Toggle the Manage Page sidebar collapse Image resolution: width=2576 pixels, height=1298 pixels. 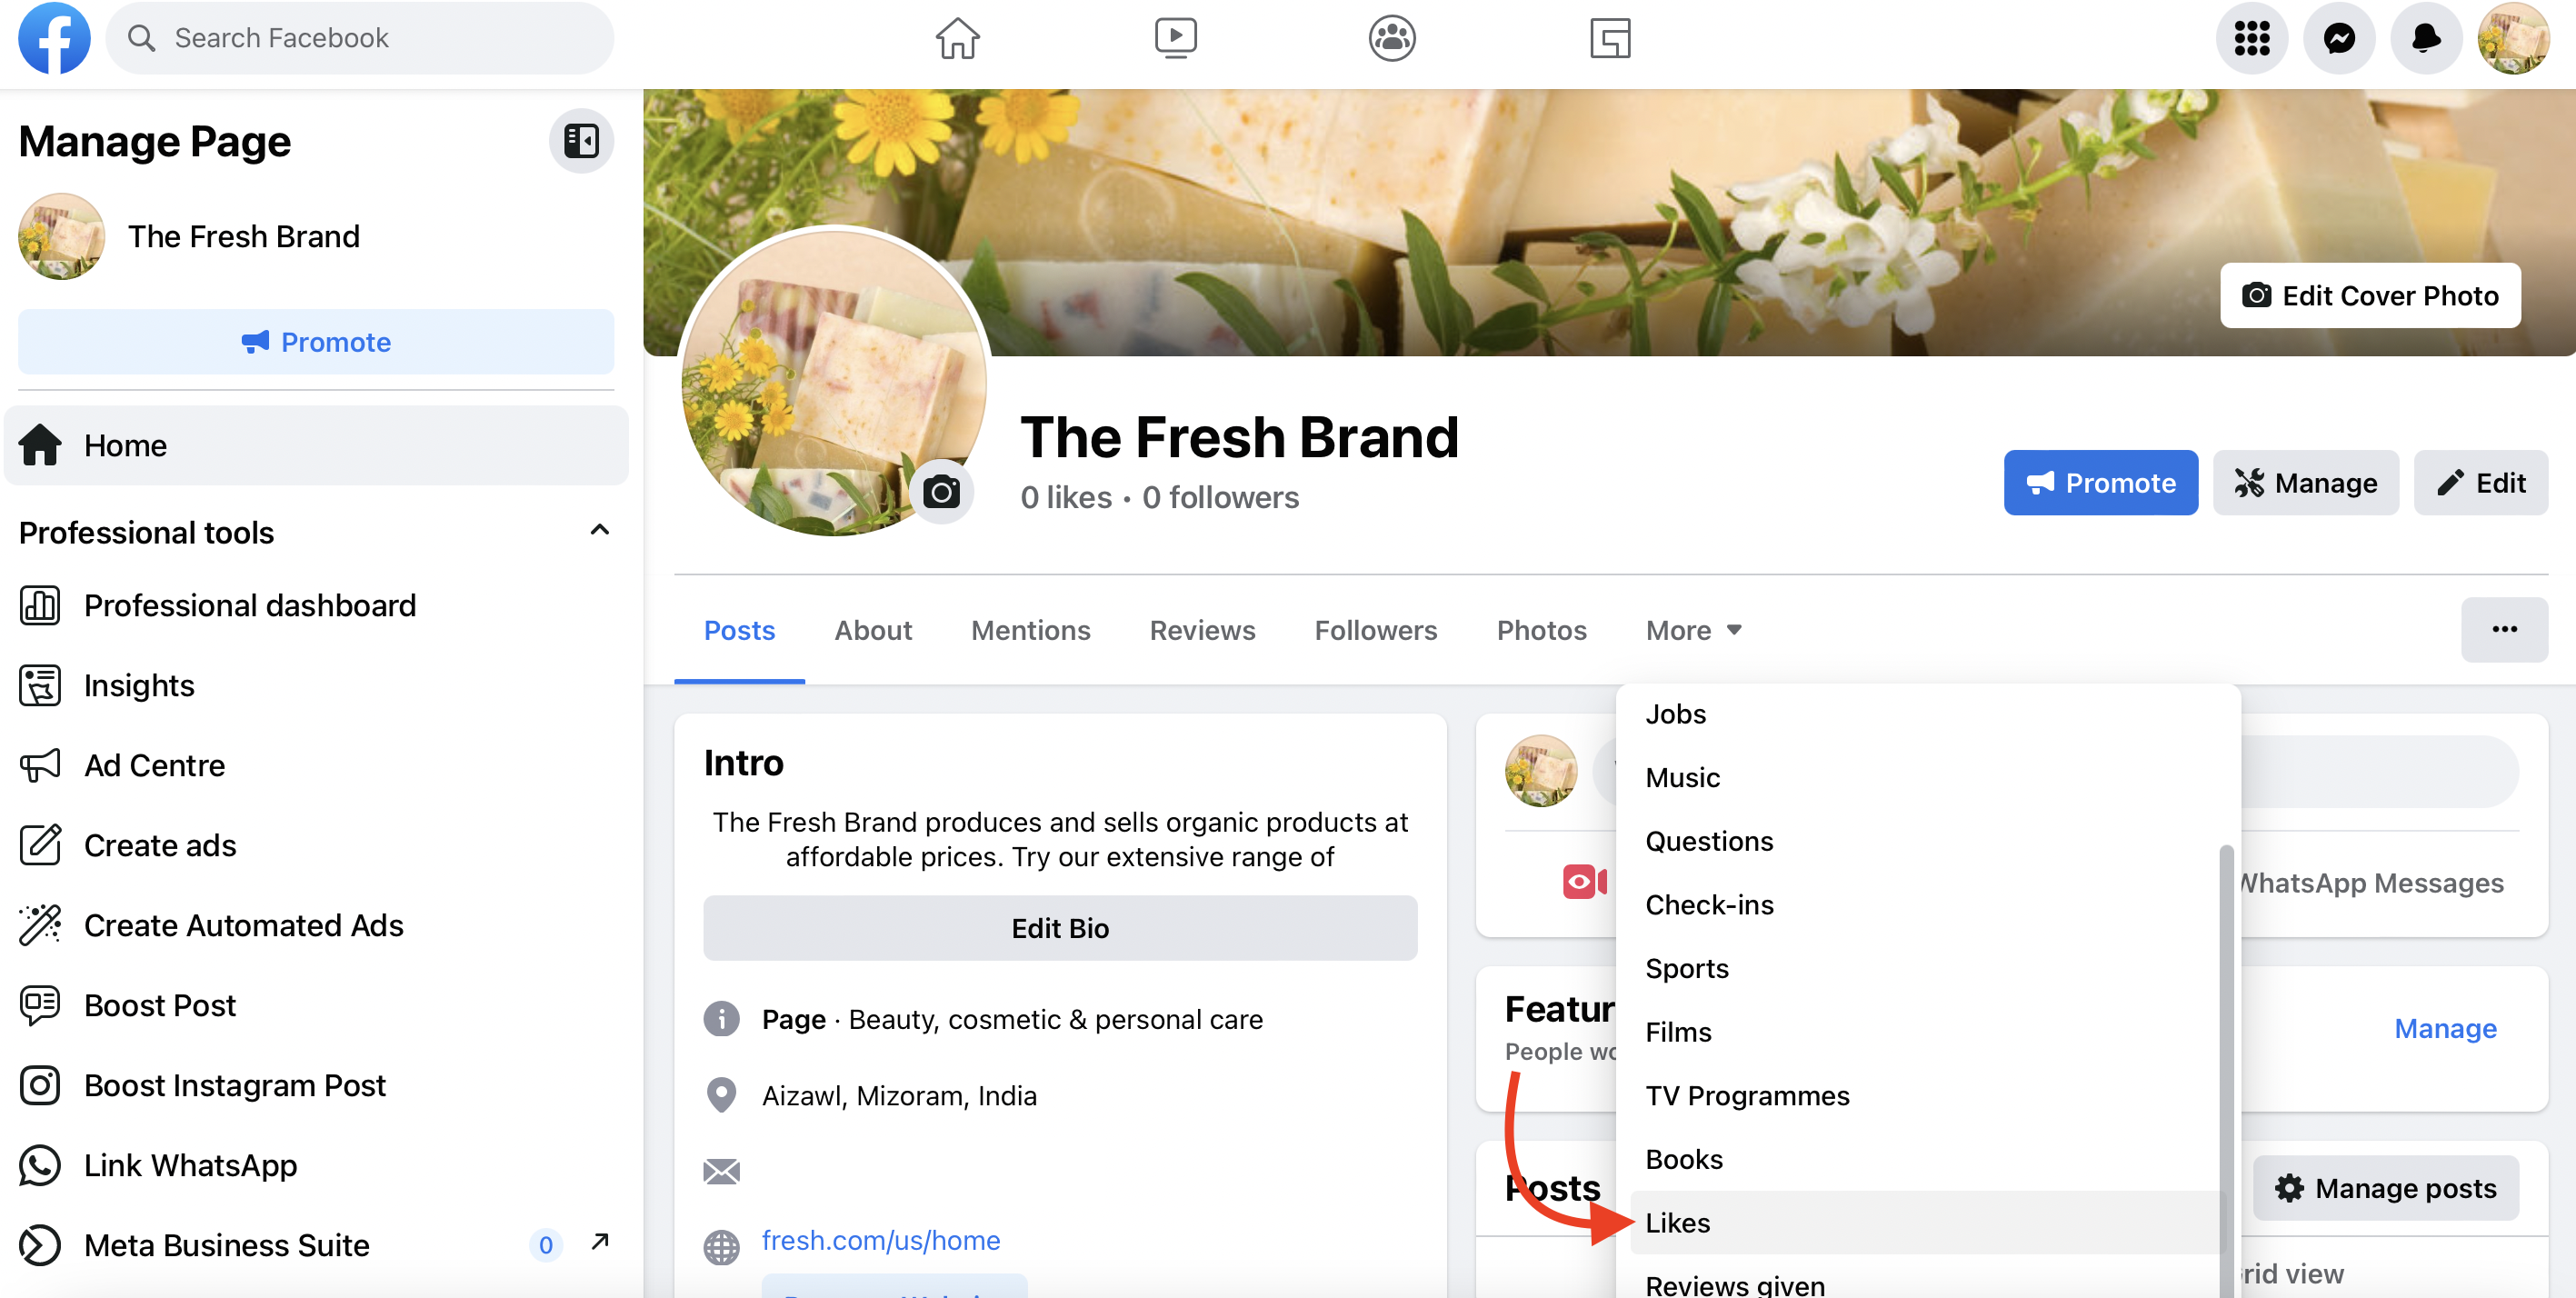click(581, 140)
